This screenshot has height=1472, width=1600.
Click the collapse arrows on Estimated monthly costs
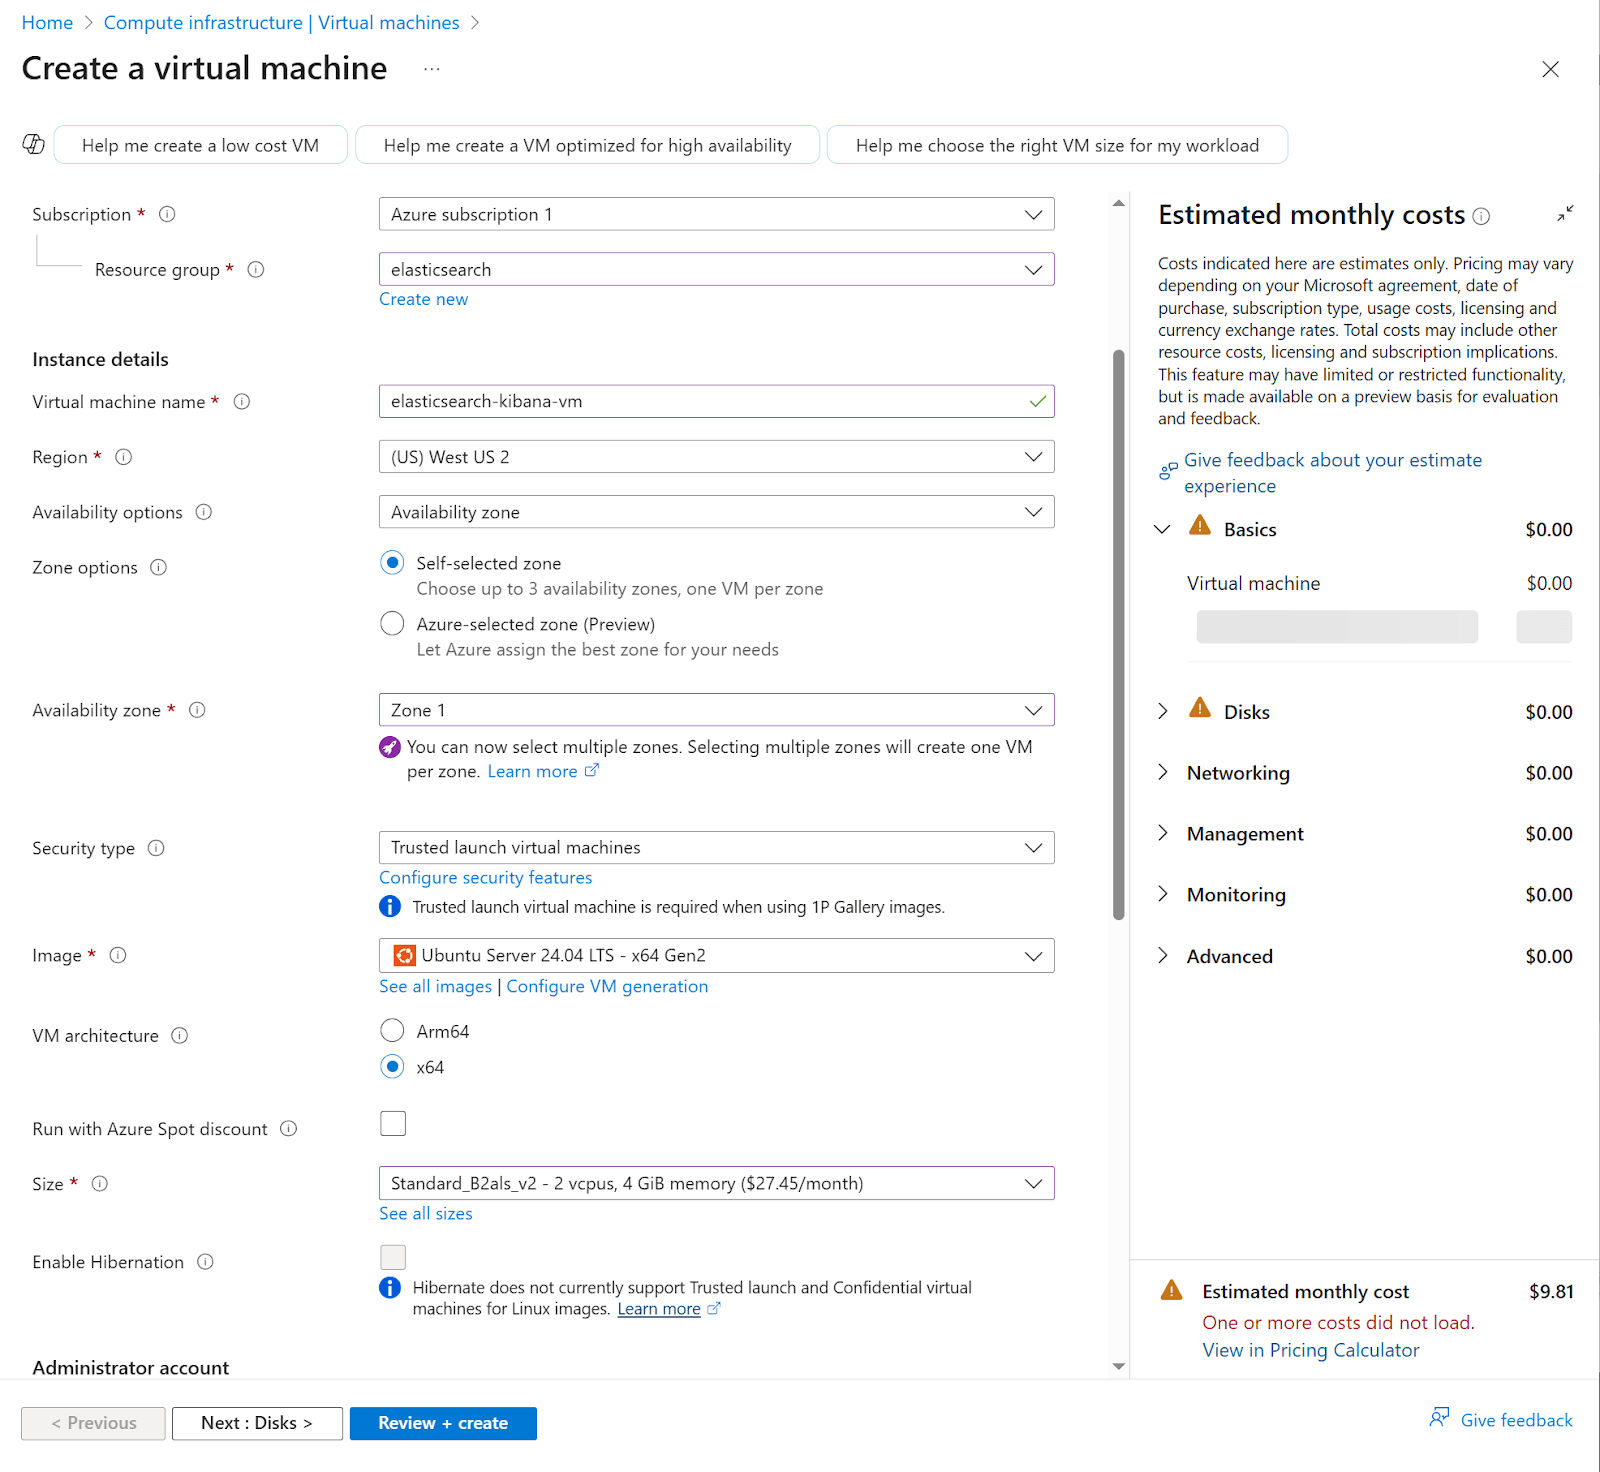[x=1564, y=213]
